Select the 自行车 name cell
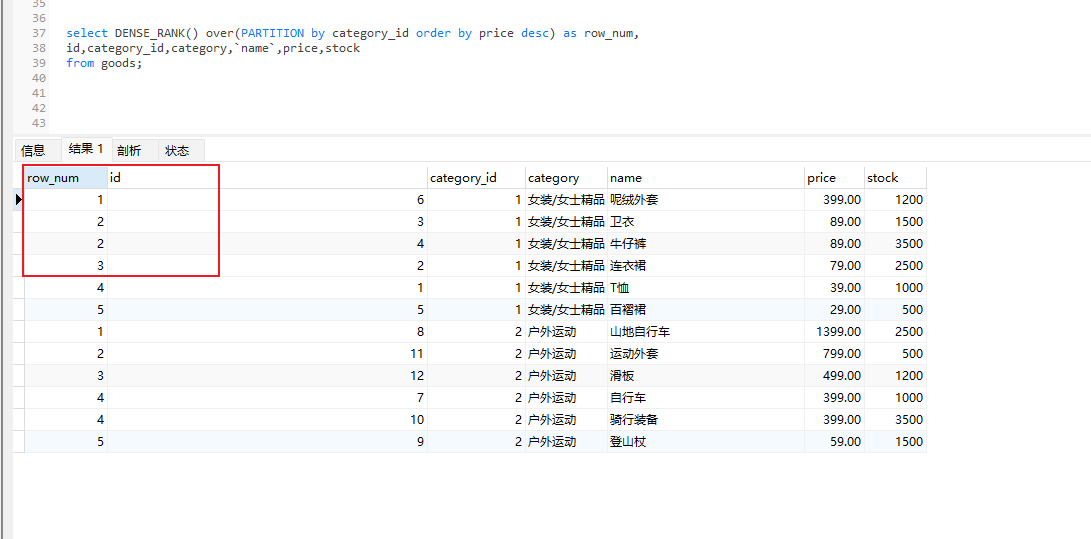This screenshot has width=1091, height=539. [x=706, y=398]
